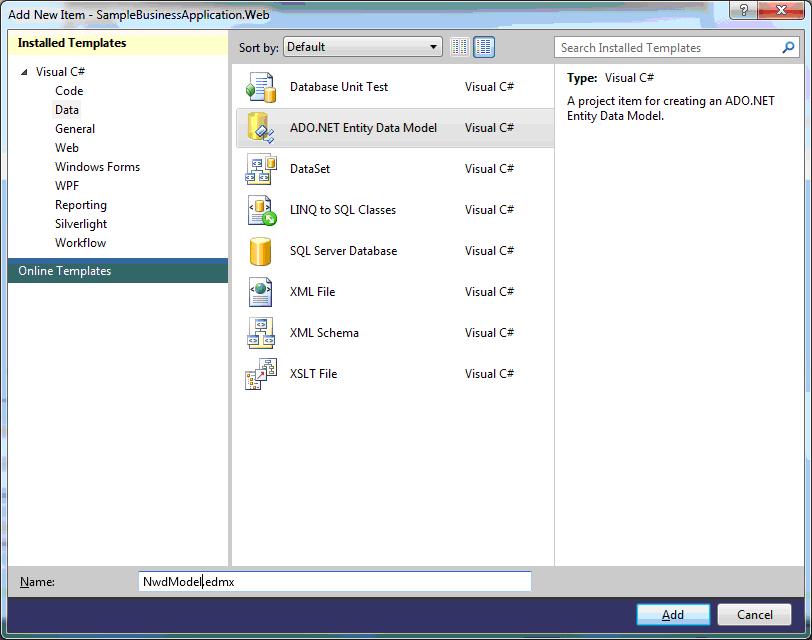Select the ADO.NET Entity Data Model icon
Viewport: 812px width, 640px height.
coord(261,128)
